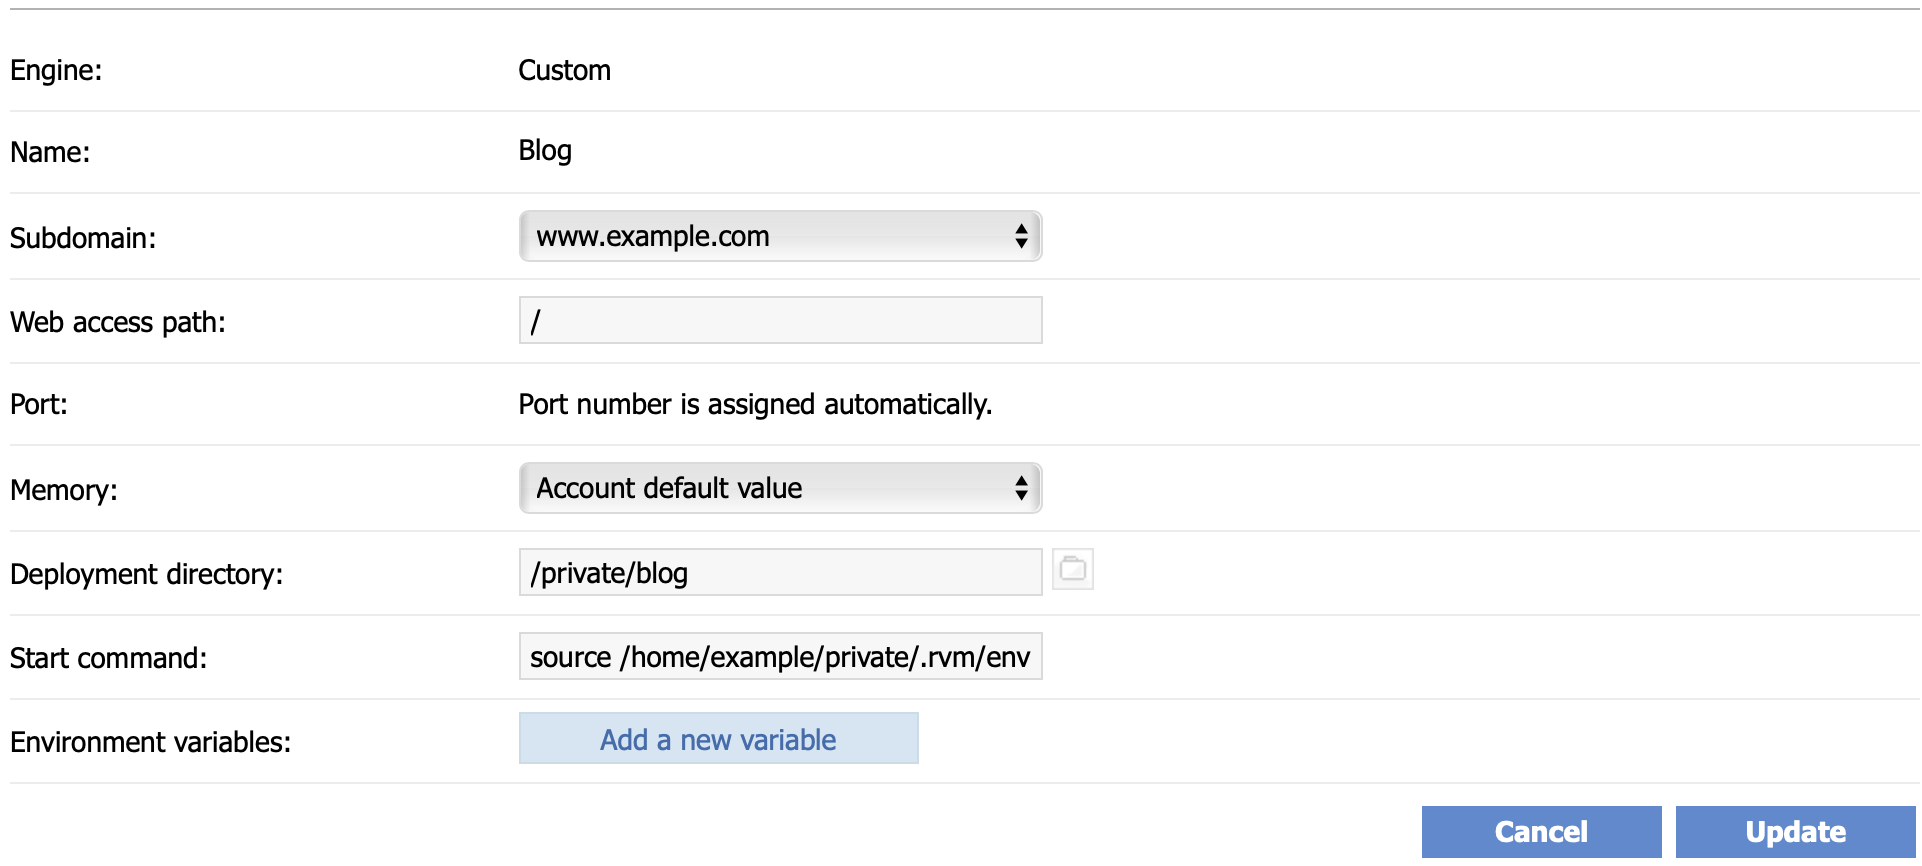Click the Start command input field
The height and width of the screenshot is (866, 1922).
click(780, 656)
